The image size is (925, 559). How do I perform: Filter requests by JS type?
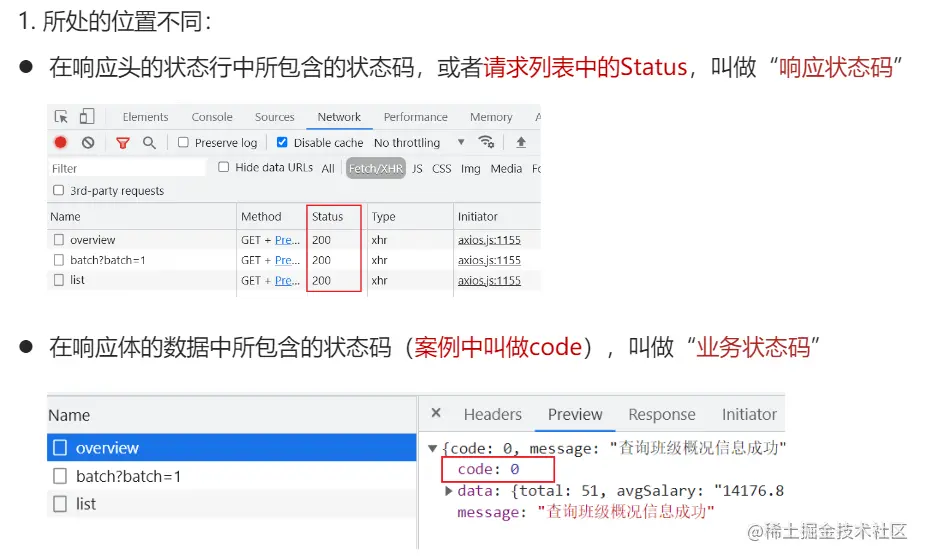tap(417, 169)
